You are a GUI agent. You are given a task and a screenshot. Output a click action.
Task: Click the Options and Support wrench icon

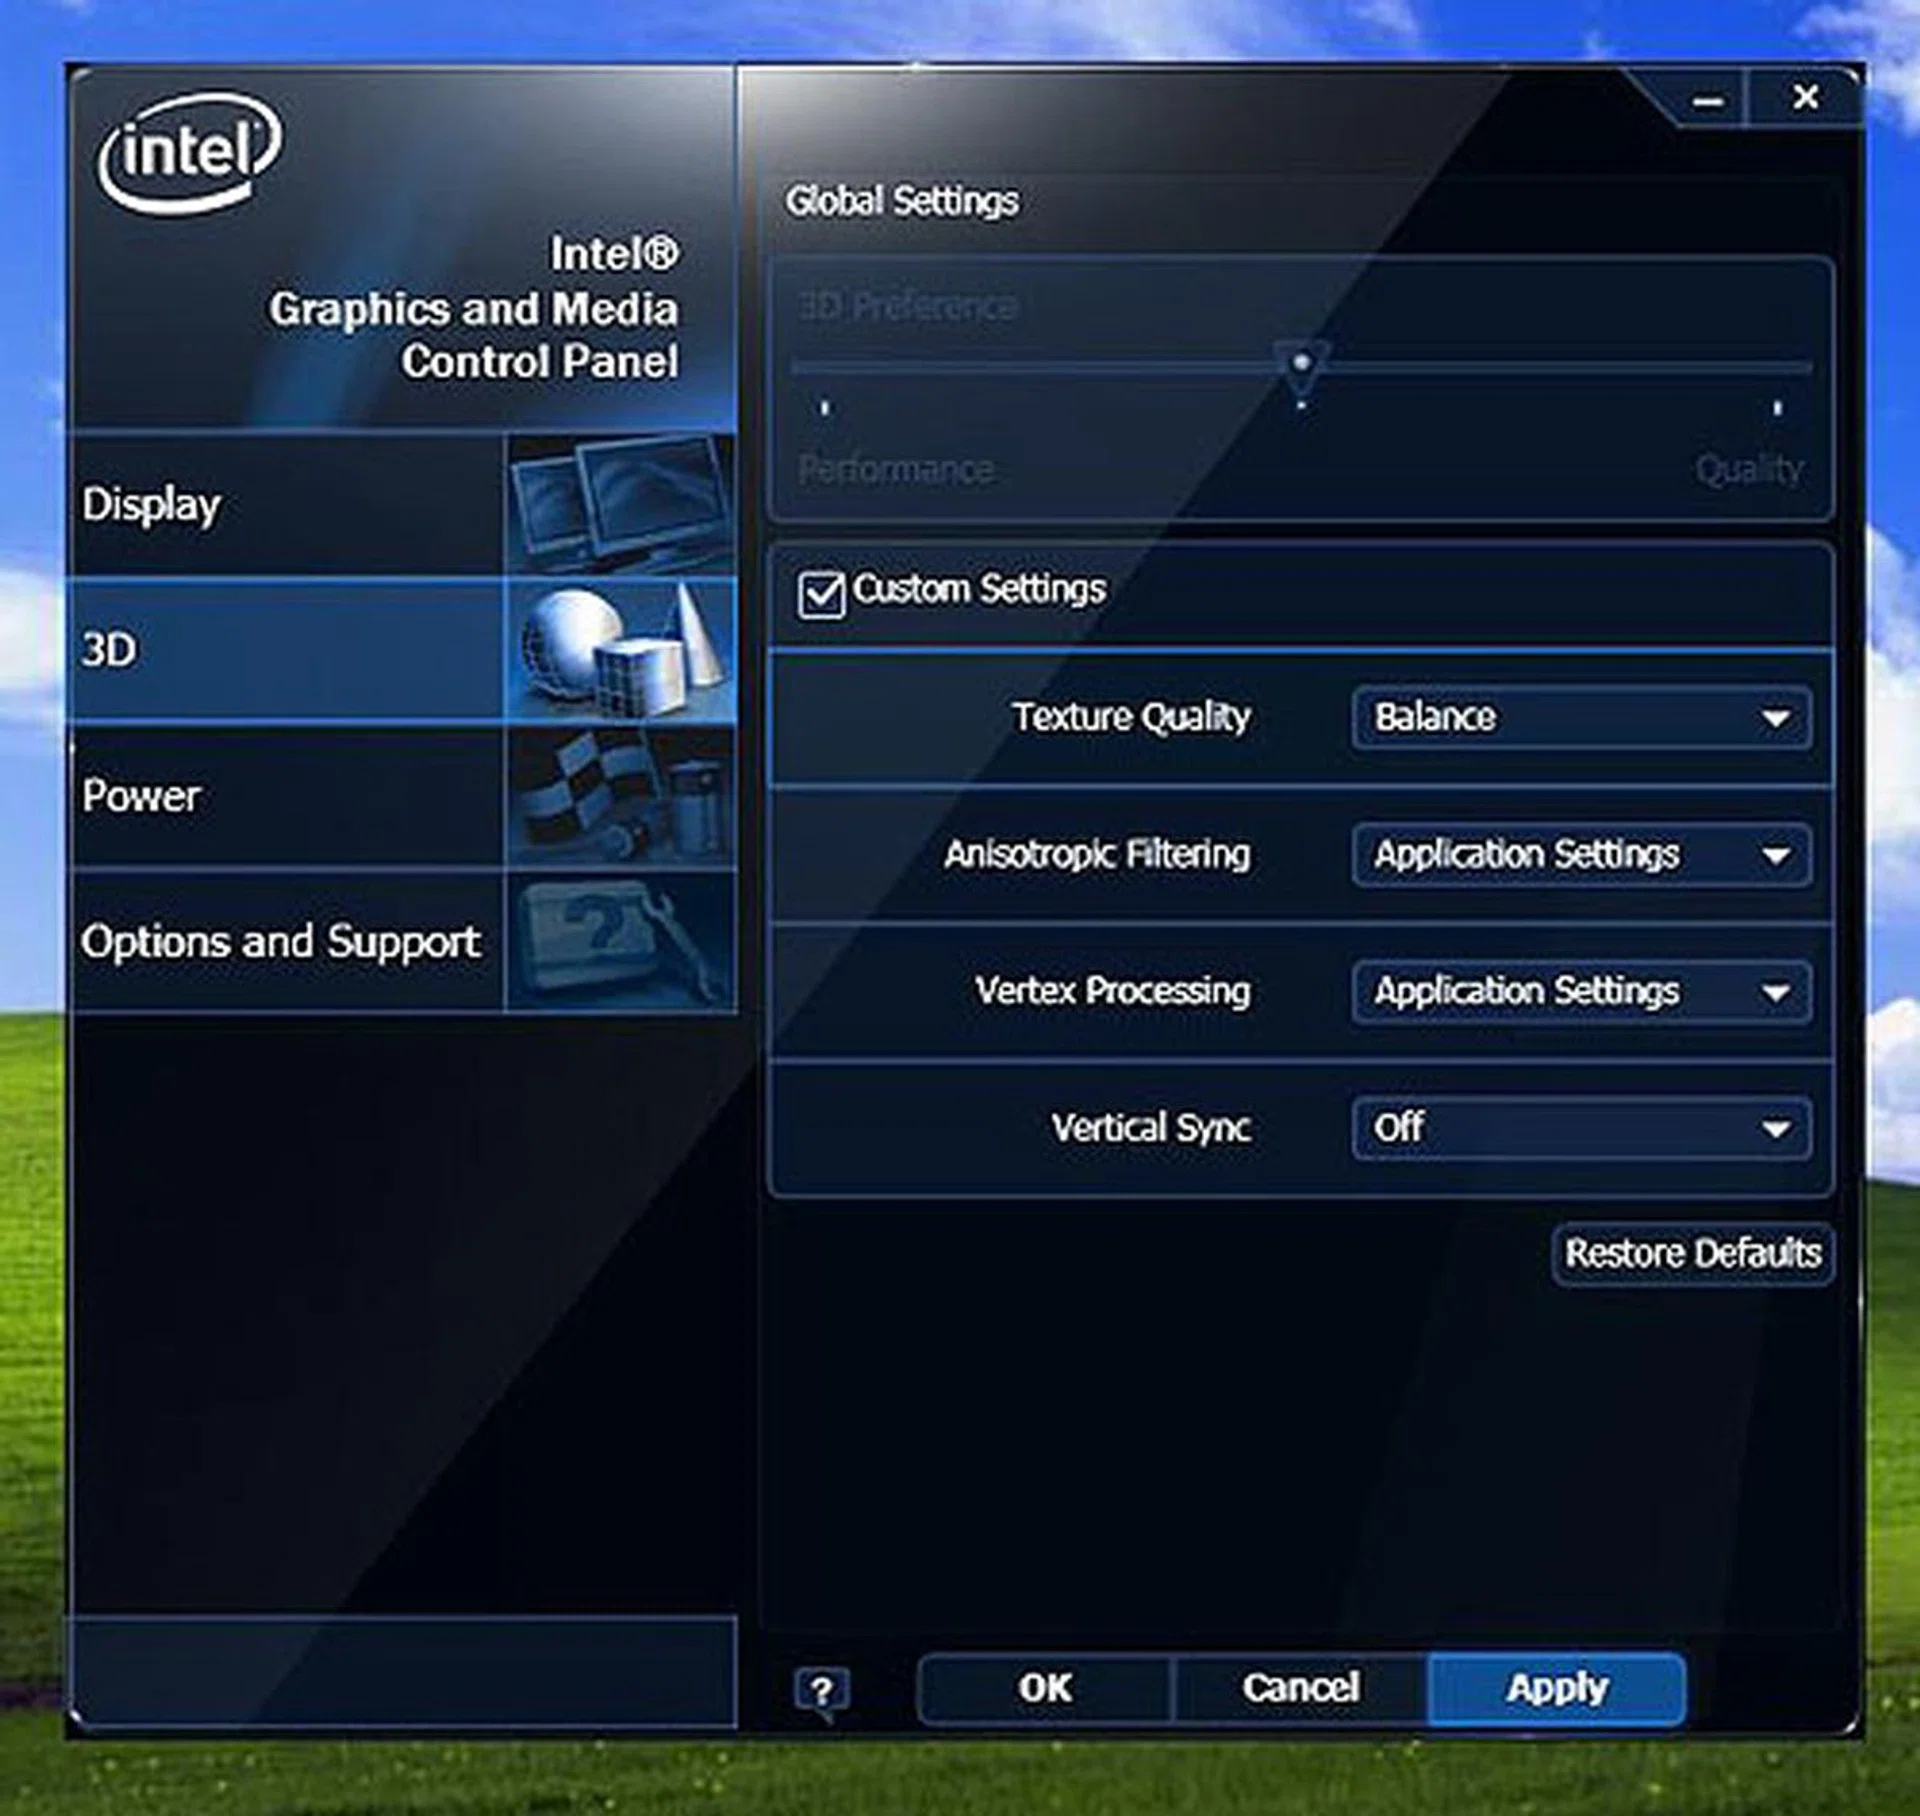coord(620,941)
